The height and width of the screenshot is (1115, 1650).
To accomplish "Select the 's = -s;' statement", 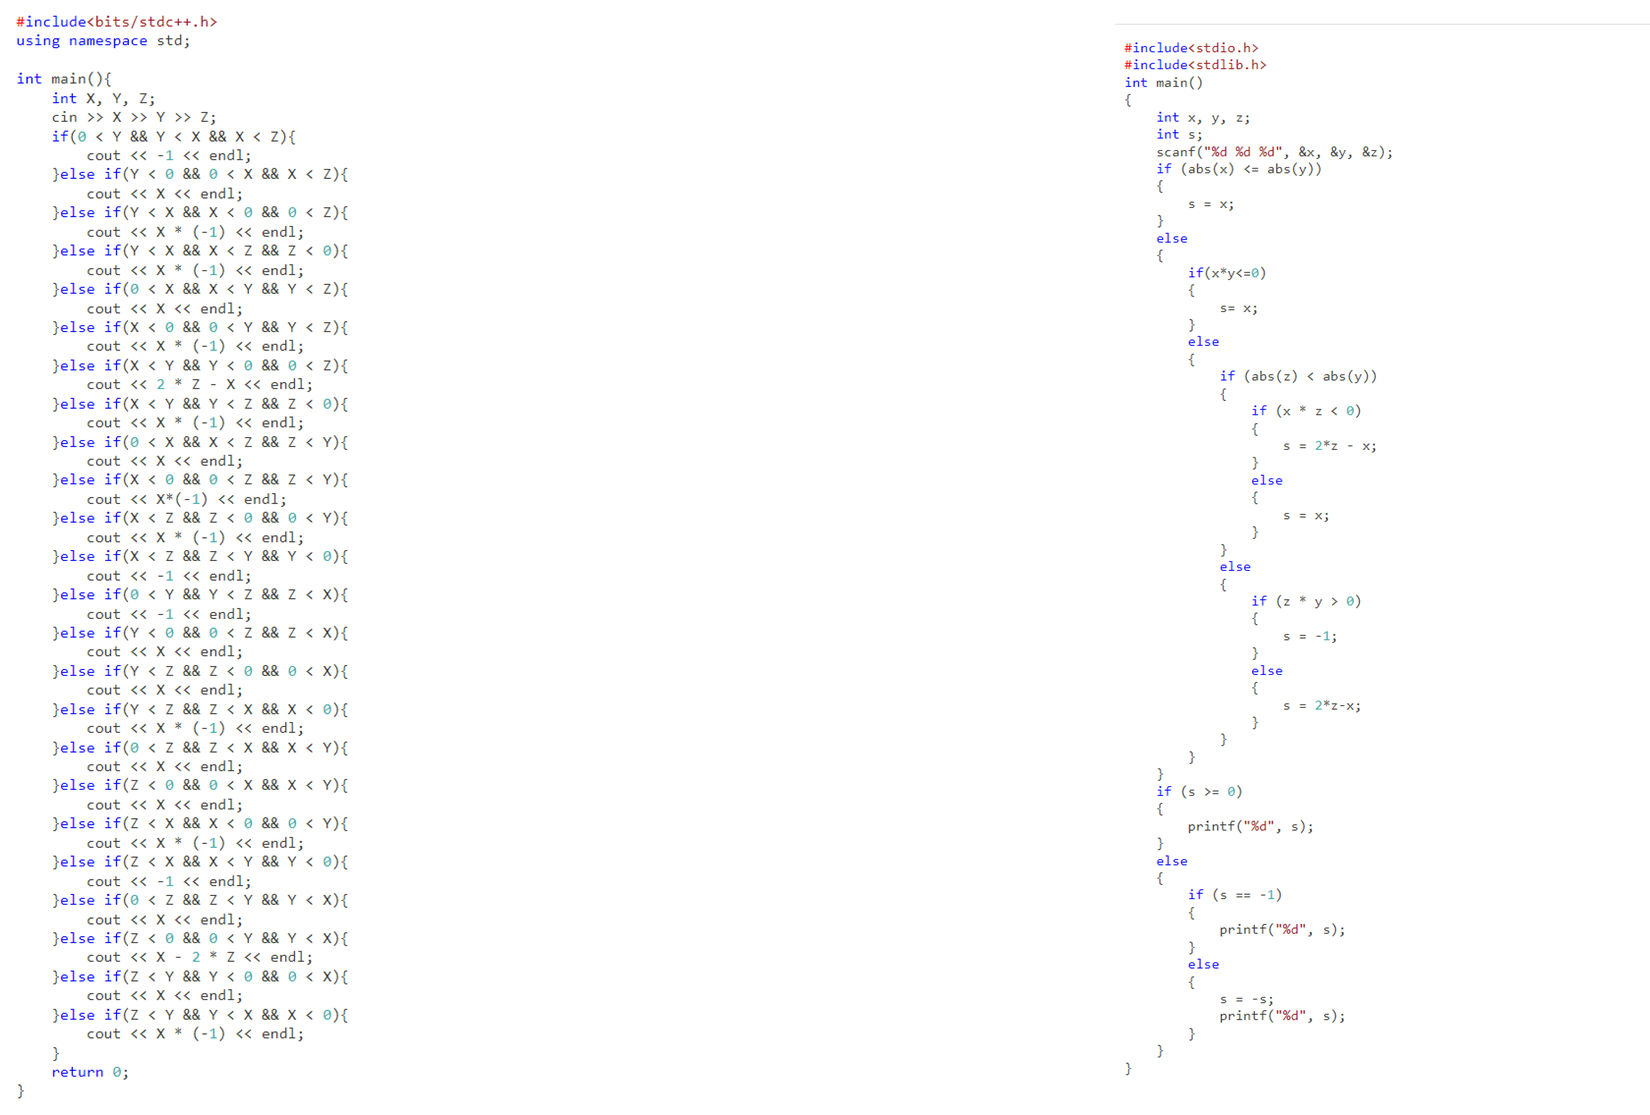I will [x=1247, y=999].
